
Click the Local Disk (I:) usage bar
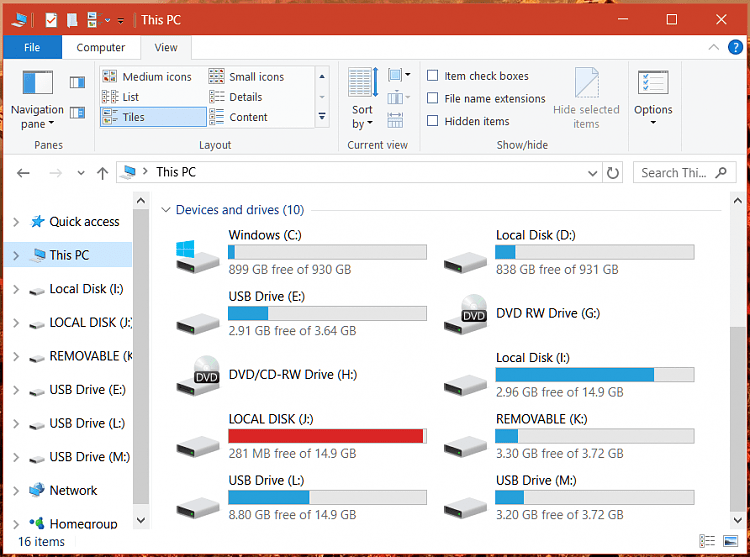pyautogui.click(x=595, y=375)
